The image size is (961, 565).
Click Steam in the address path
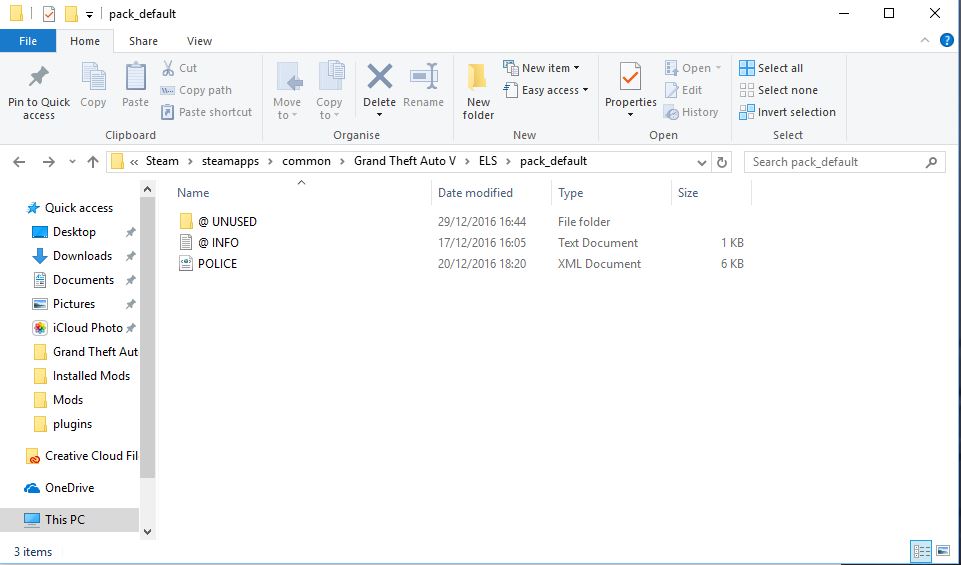[x=162, y=161]
